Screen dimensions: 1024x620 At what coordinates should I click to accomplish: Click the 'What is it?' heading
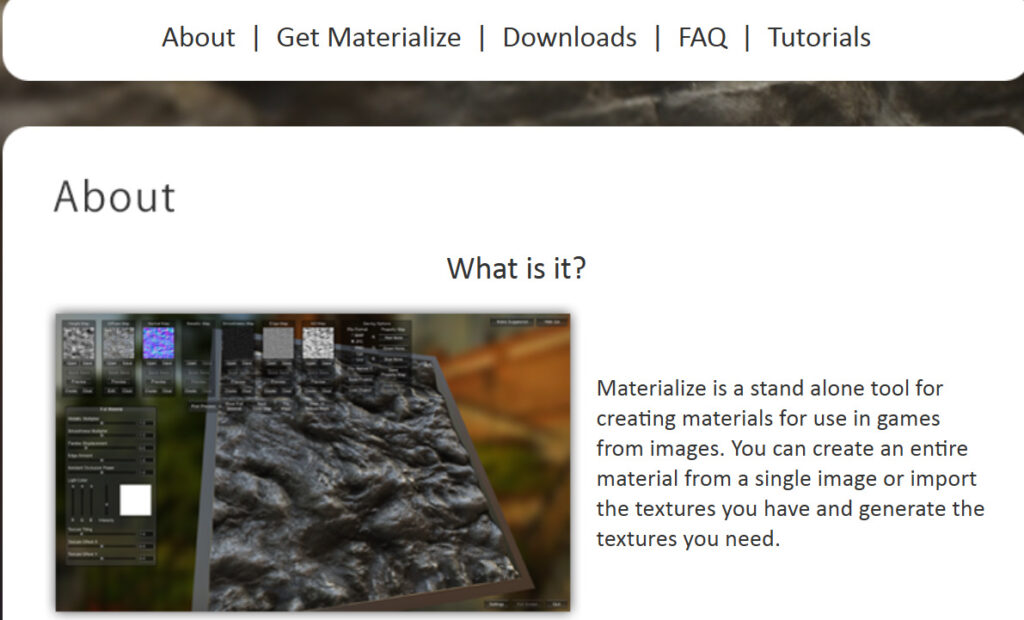517,268
